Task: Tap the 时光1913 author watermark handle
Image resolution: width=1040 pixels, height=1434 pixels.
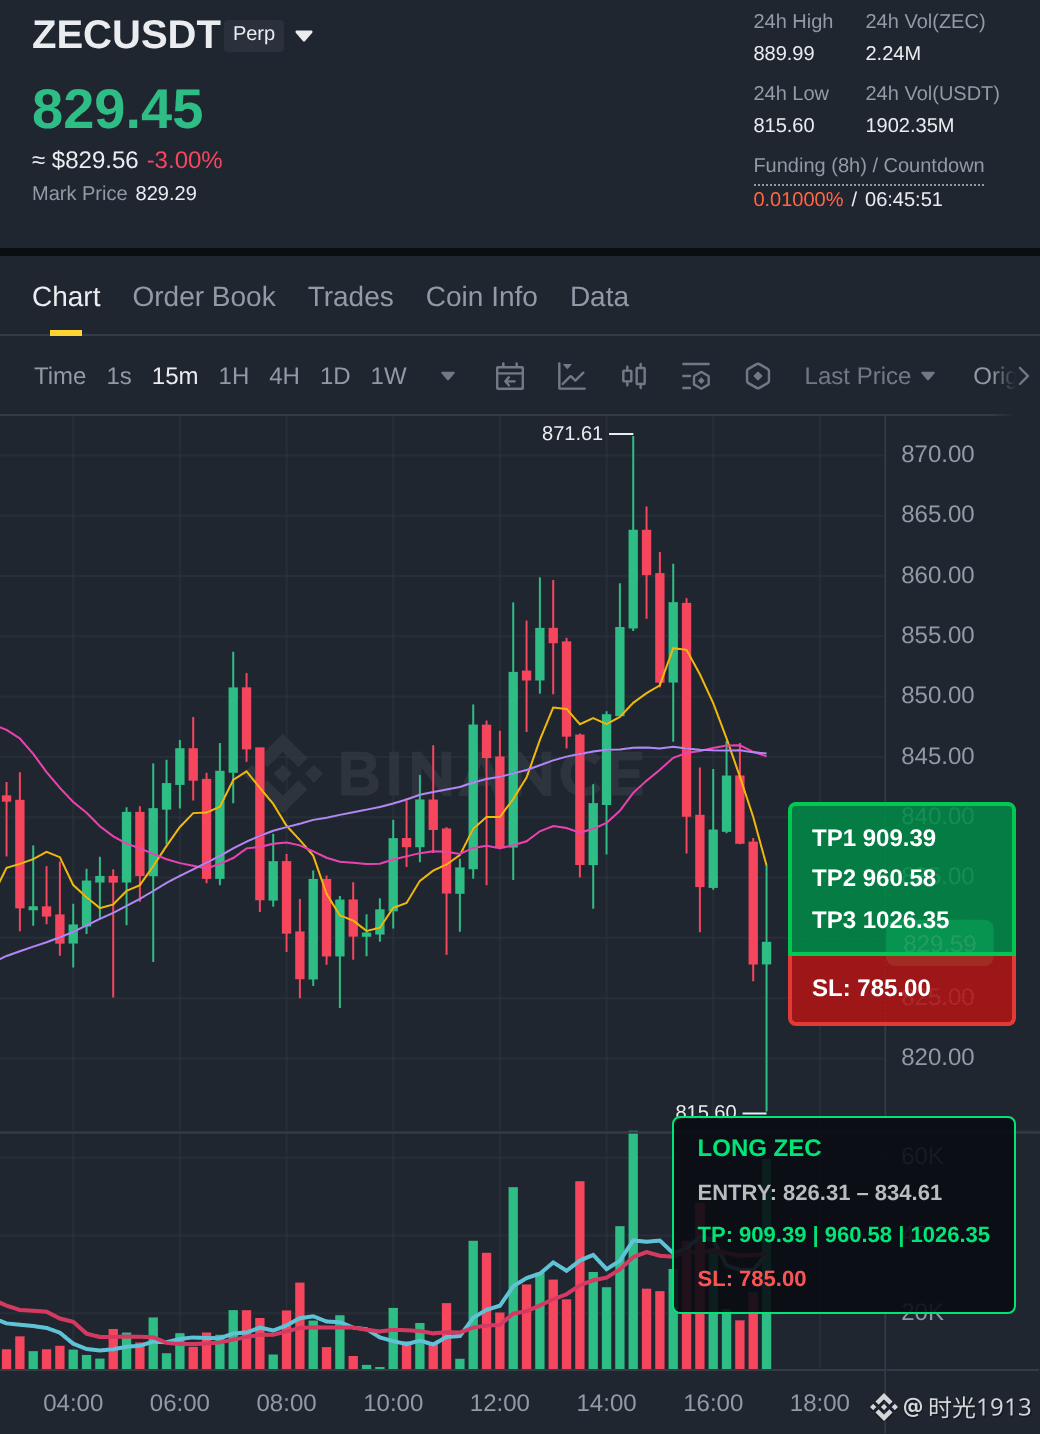Action: click(x=967, y=1407)
